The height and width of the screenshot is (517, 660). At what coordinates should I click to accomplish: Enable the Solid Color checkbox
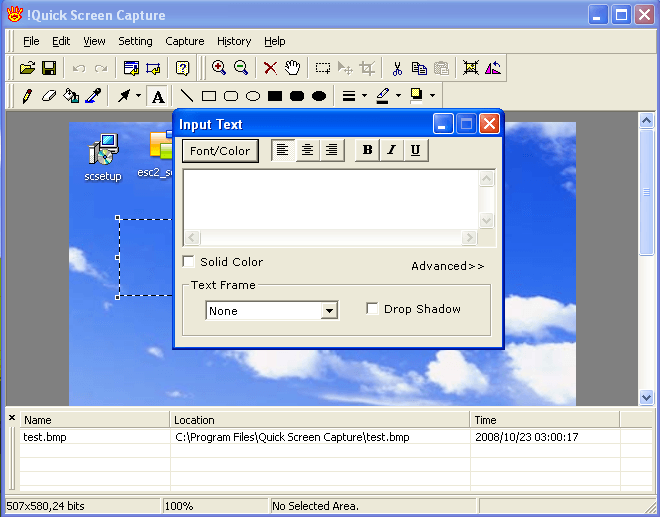(x=189, y=261)
